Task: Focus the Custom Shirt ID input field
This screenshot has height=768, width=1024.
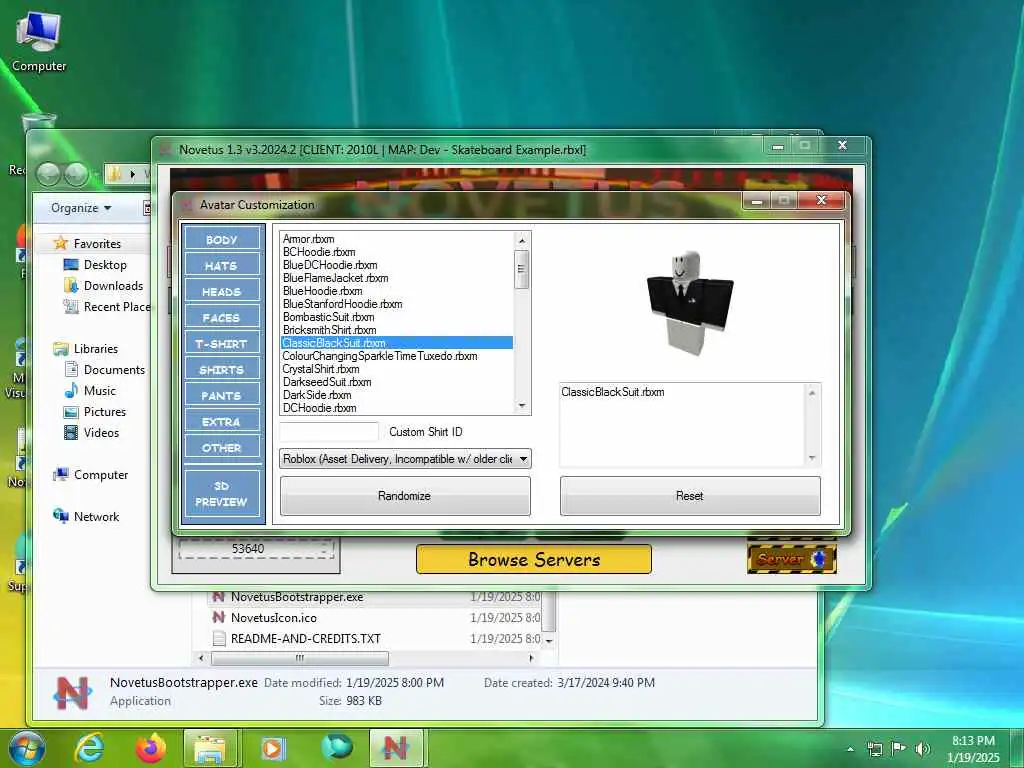Action: tap(329, 432)
